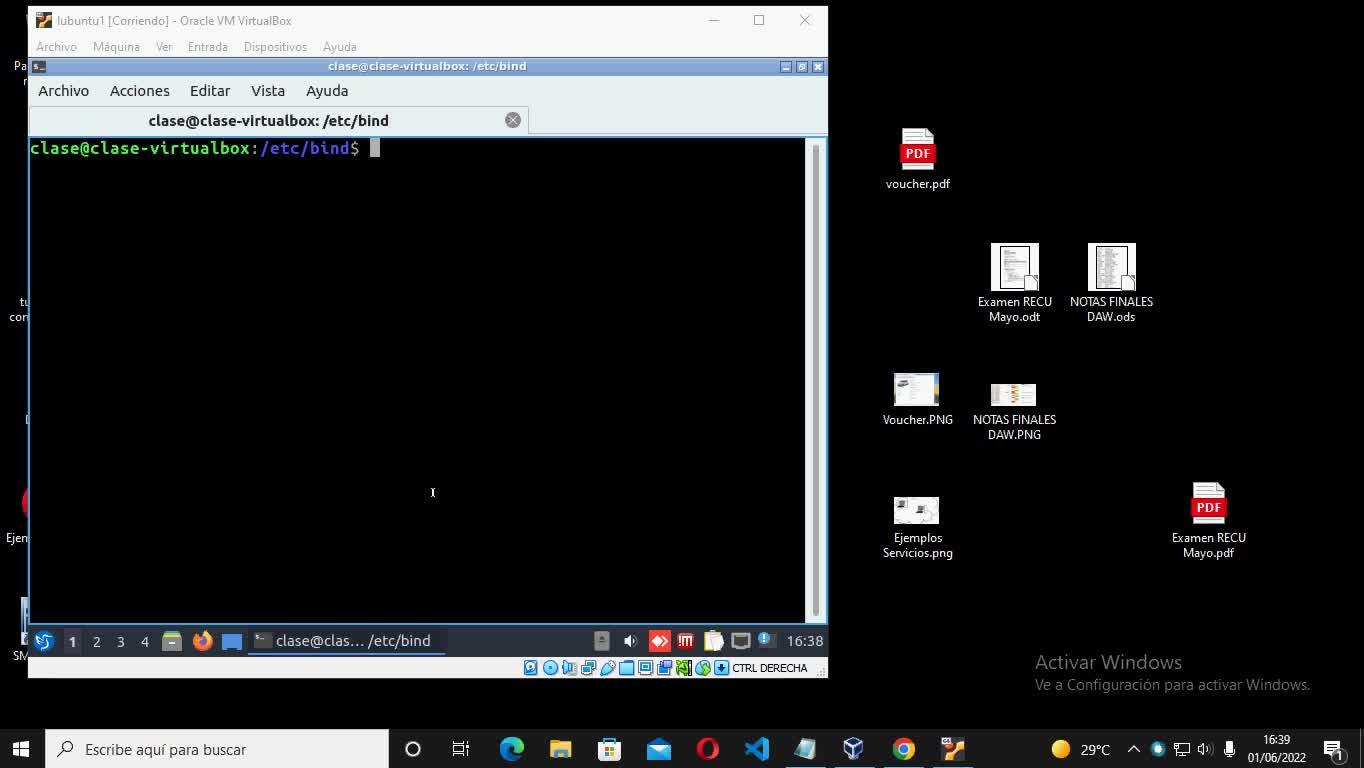Screen dimensions: 1364x768
Task: Open Google Chrome from Windows taskbar
Action: [903, 749]
